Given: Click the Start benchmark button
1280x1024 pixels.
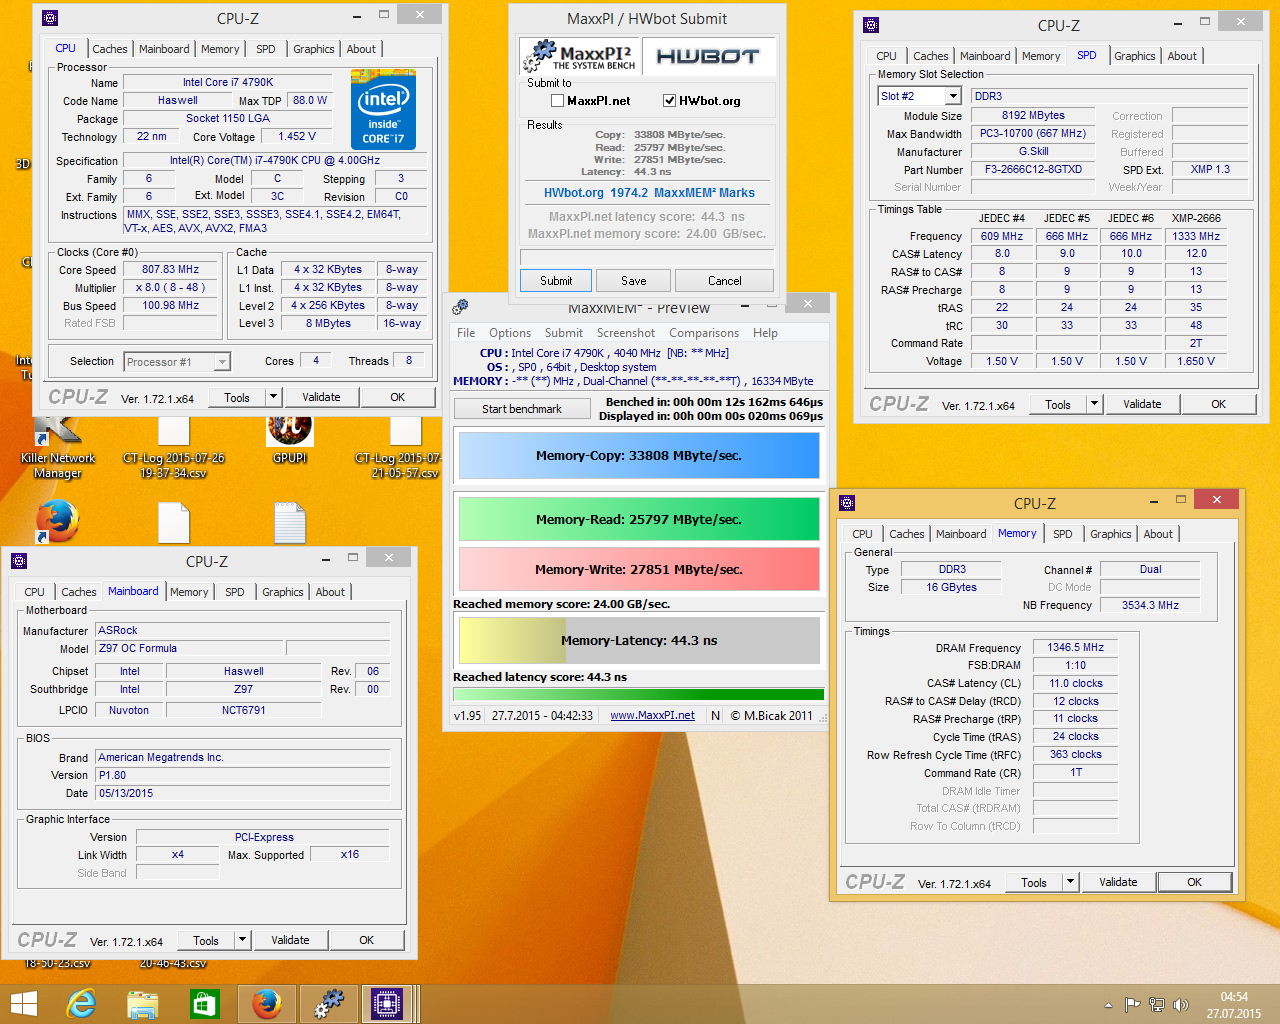Looking at the screenshot, I should coord(522,409).
